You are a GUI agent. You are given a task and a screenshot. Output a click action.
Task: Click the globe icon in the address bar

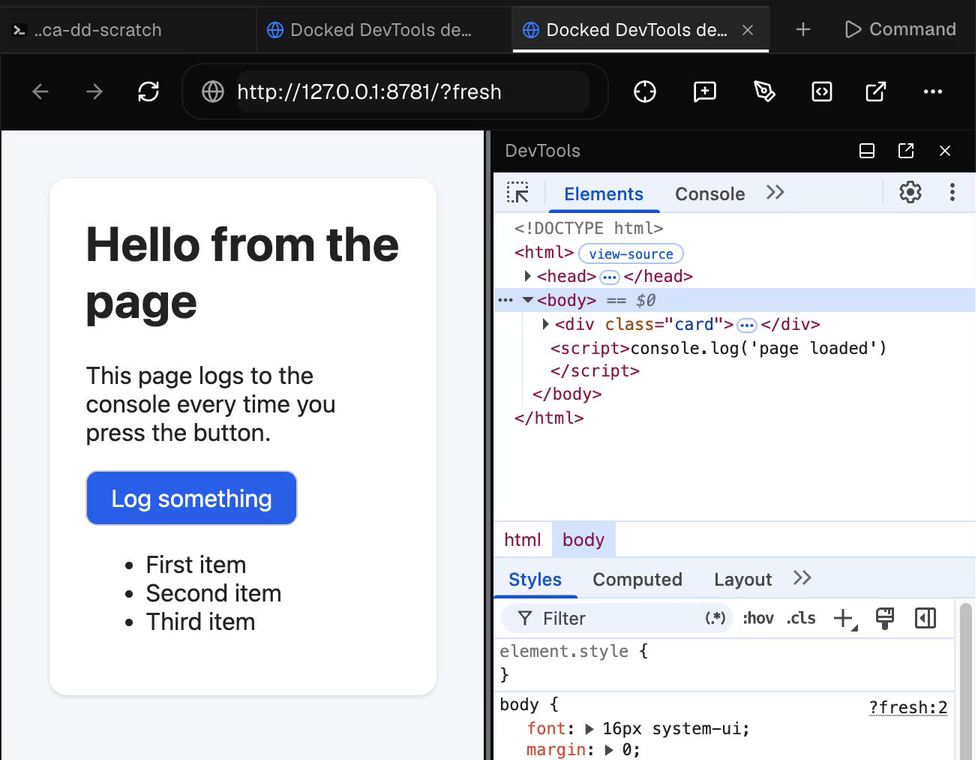pos(213,91)
